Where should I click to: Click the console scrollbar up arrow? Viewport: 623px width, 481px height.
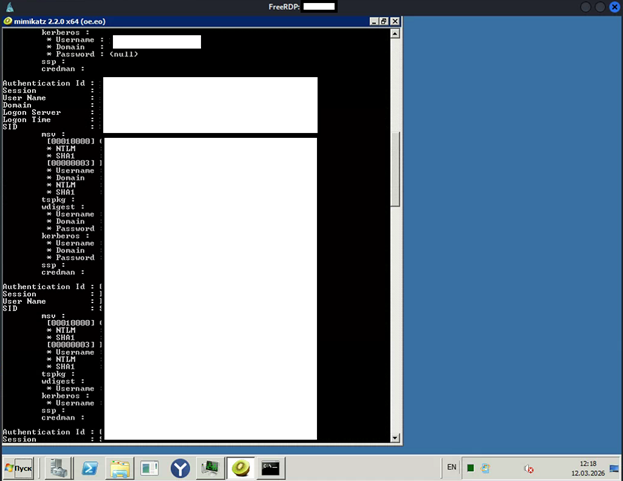pyautogui.click(x=395, y=34)
